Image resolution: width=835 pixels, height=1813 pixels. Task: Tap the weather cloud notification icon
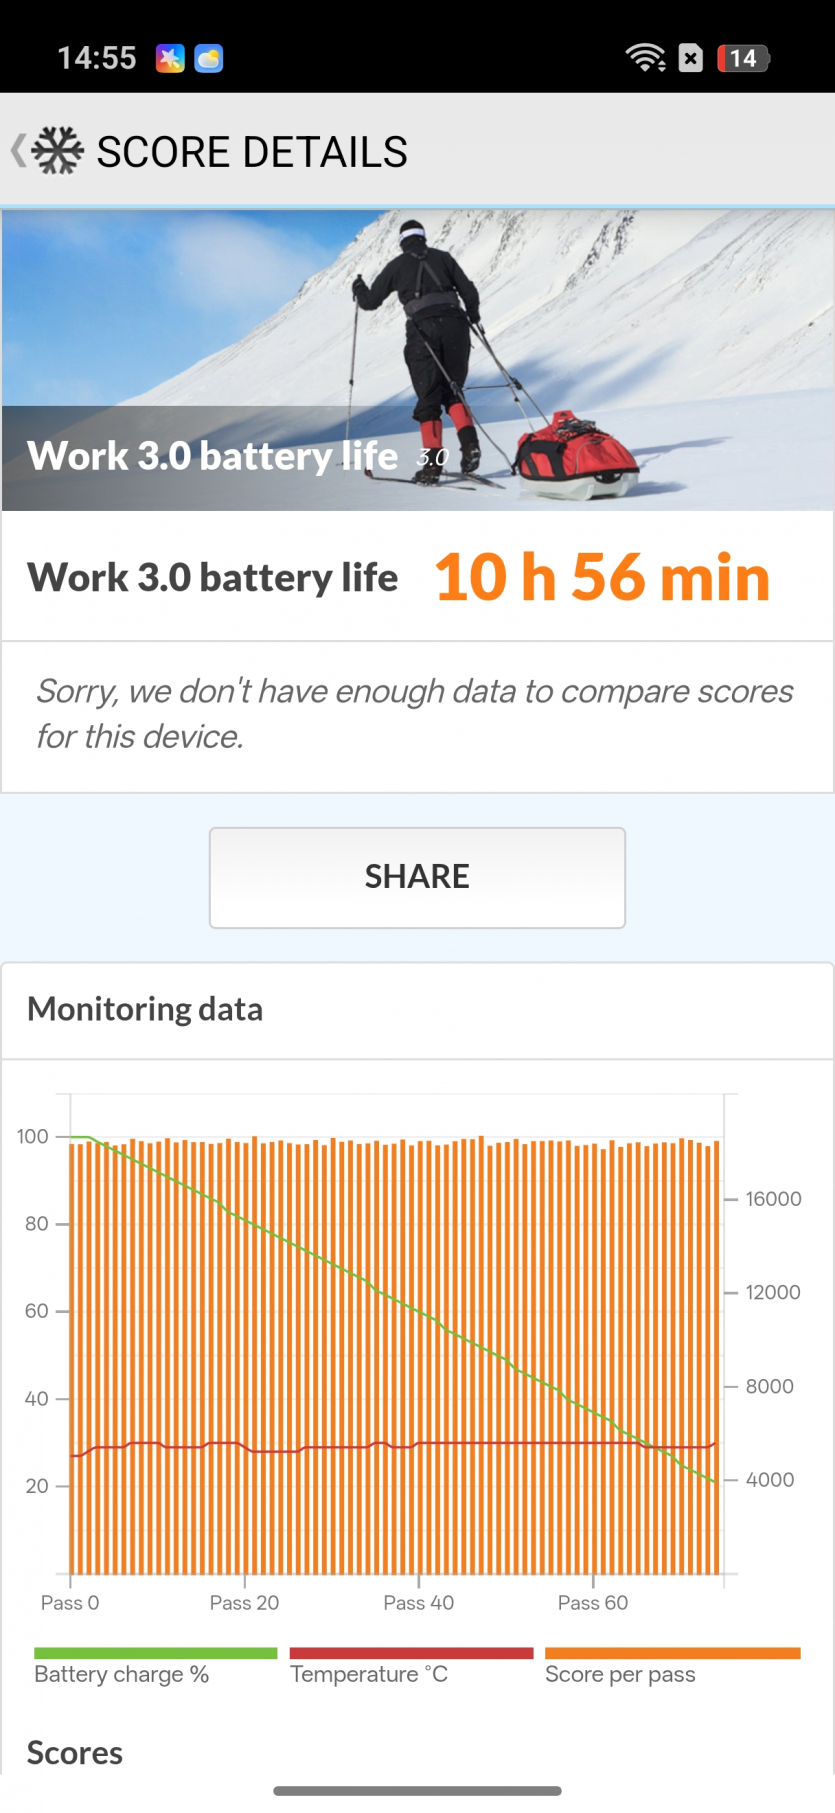pos(208,59)
